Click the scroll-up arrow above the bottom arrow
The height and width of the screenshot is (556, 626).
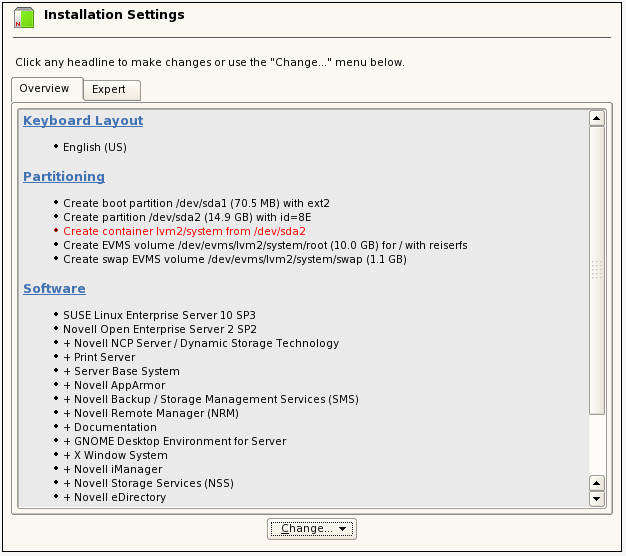(x=597, y=482)
